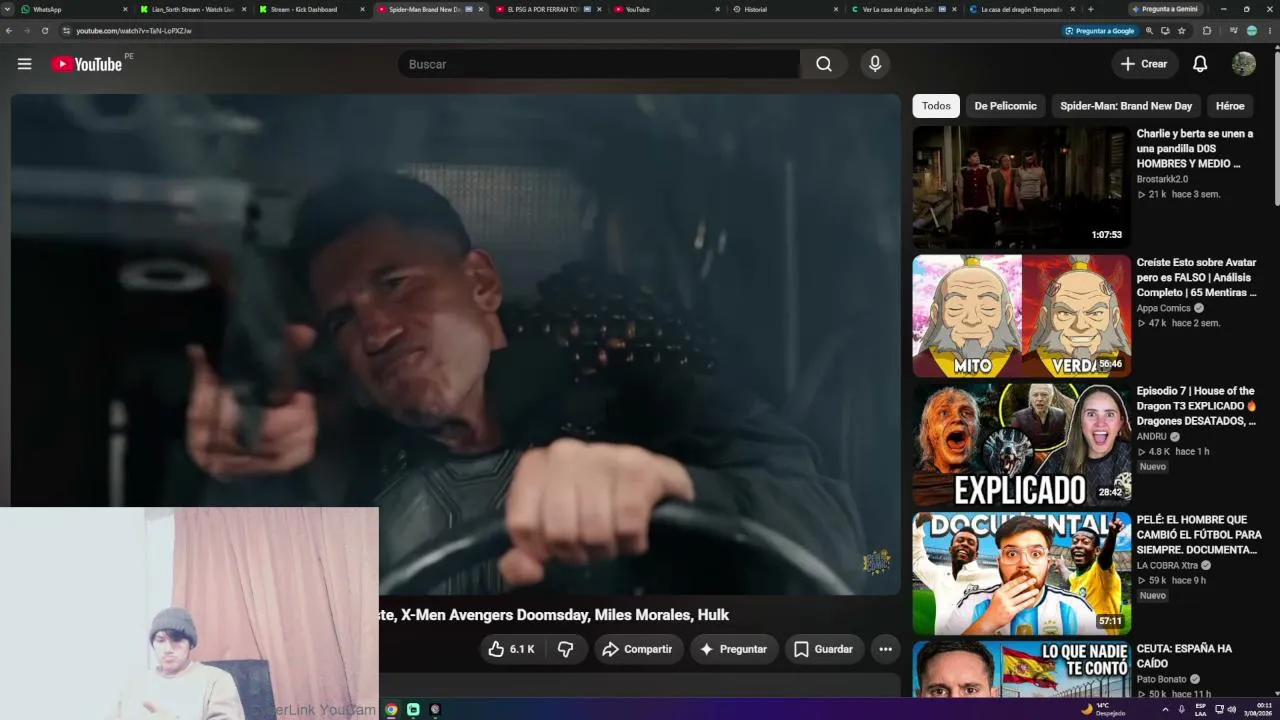The height and width of the screenshot is (720, 1280).
Task: Click Preguntar a Google button
Action: (1101, 31)
